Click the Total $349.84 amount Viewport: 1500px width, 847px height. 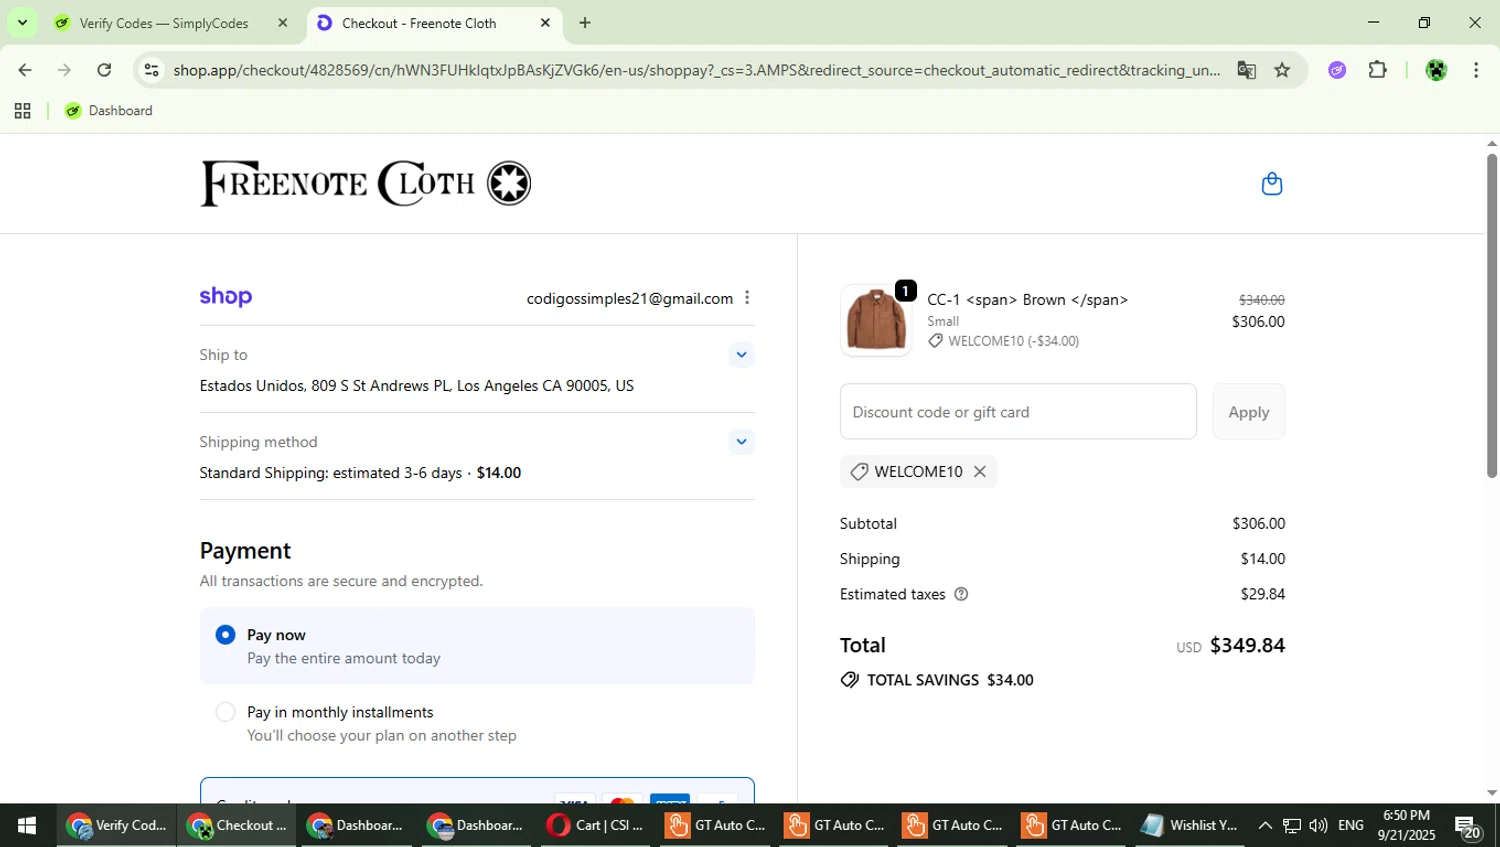pyautogui.click(x=1247, y=645)
